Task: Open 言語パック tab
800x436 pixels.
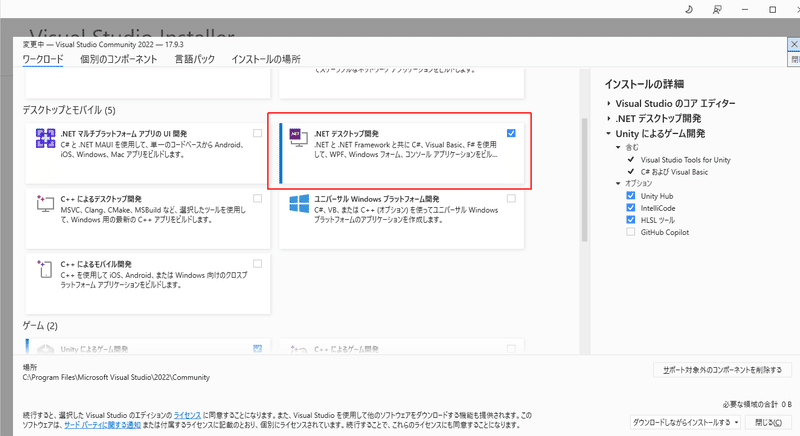Action: point(194,60)
